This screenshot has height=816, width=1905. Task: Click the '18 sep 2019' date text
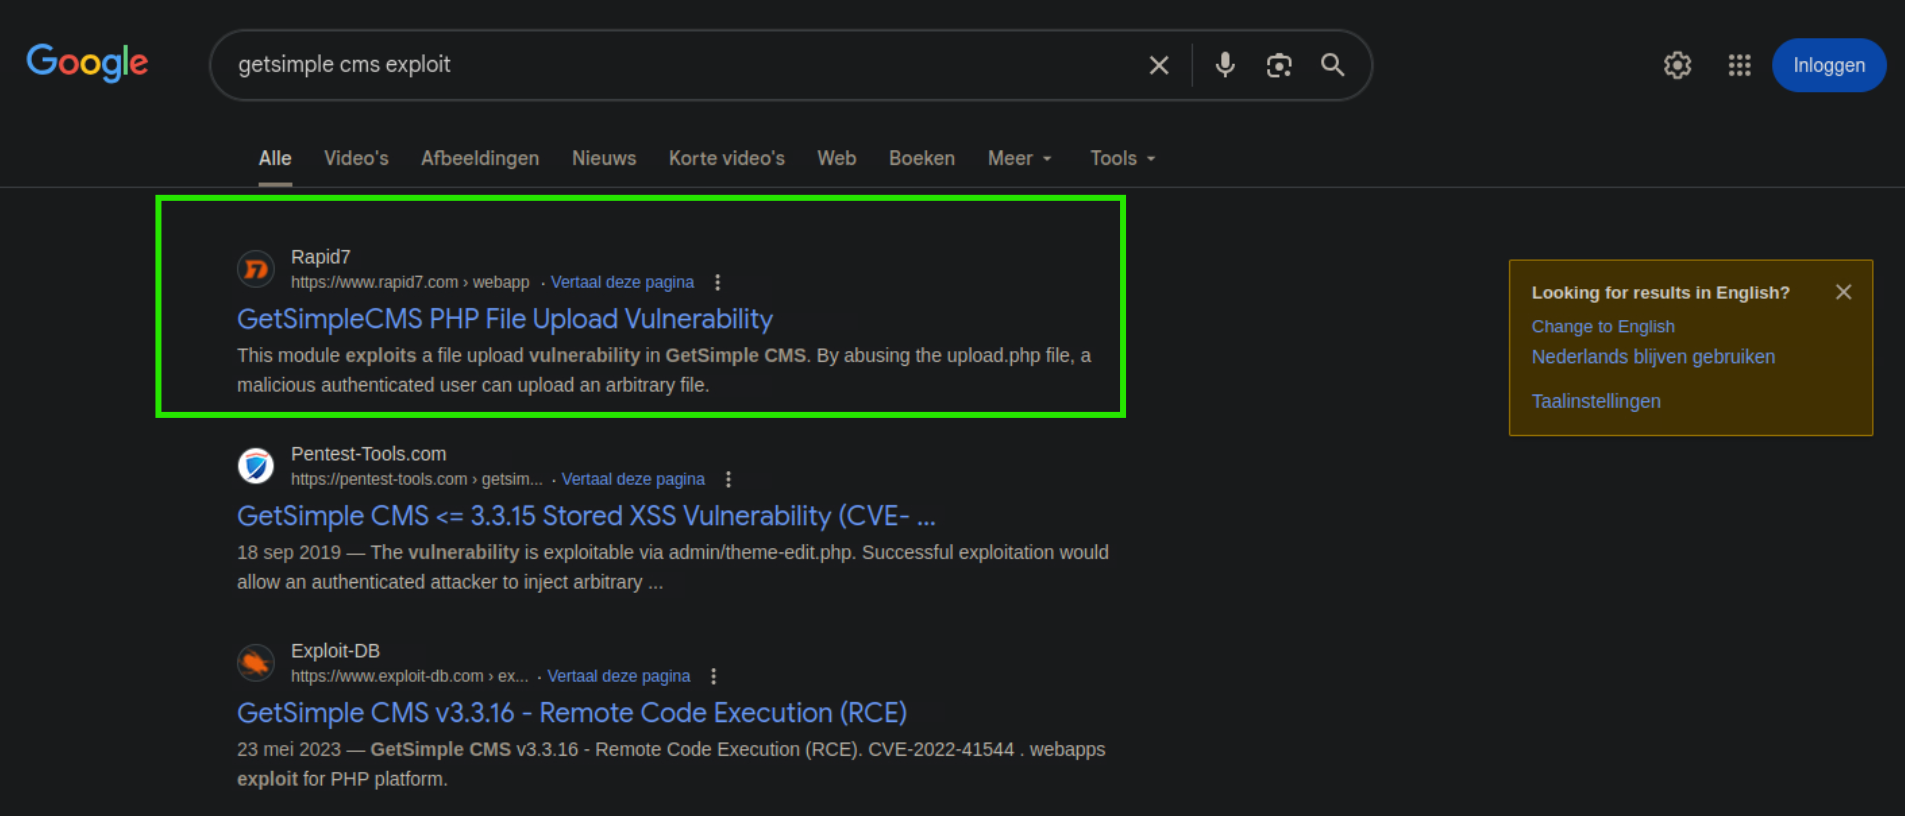coord(289,552)
